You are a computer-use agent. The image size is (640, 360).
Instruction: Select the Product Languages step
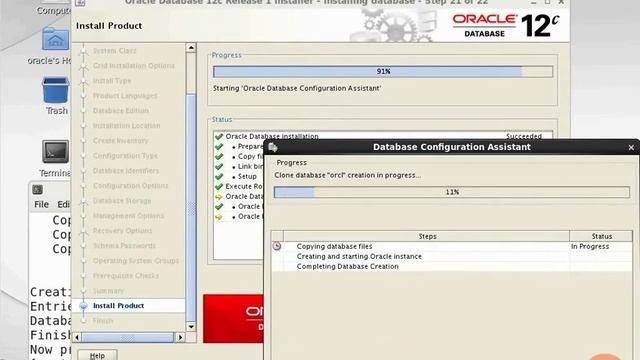[125, 96]
